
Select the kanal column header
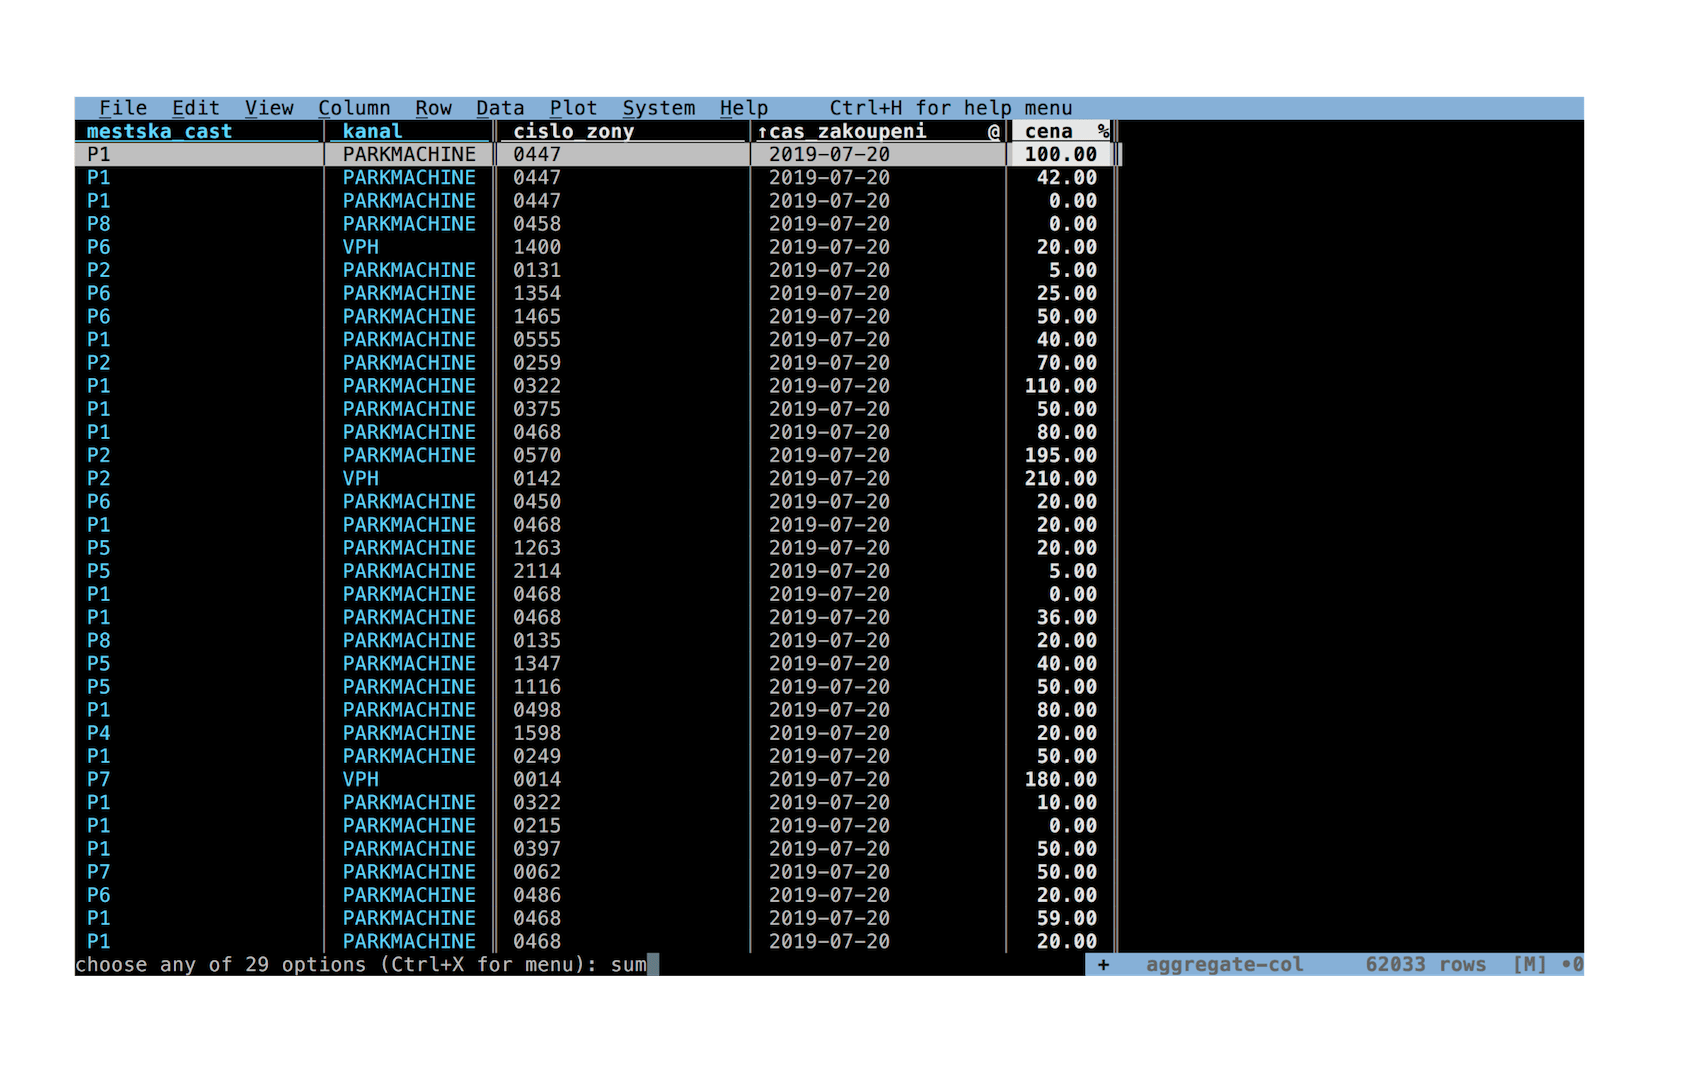(372, 131)
